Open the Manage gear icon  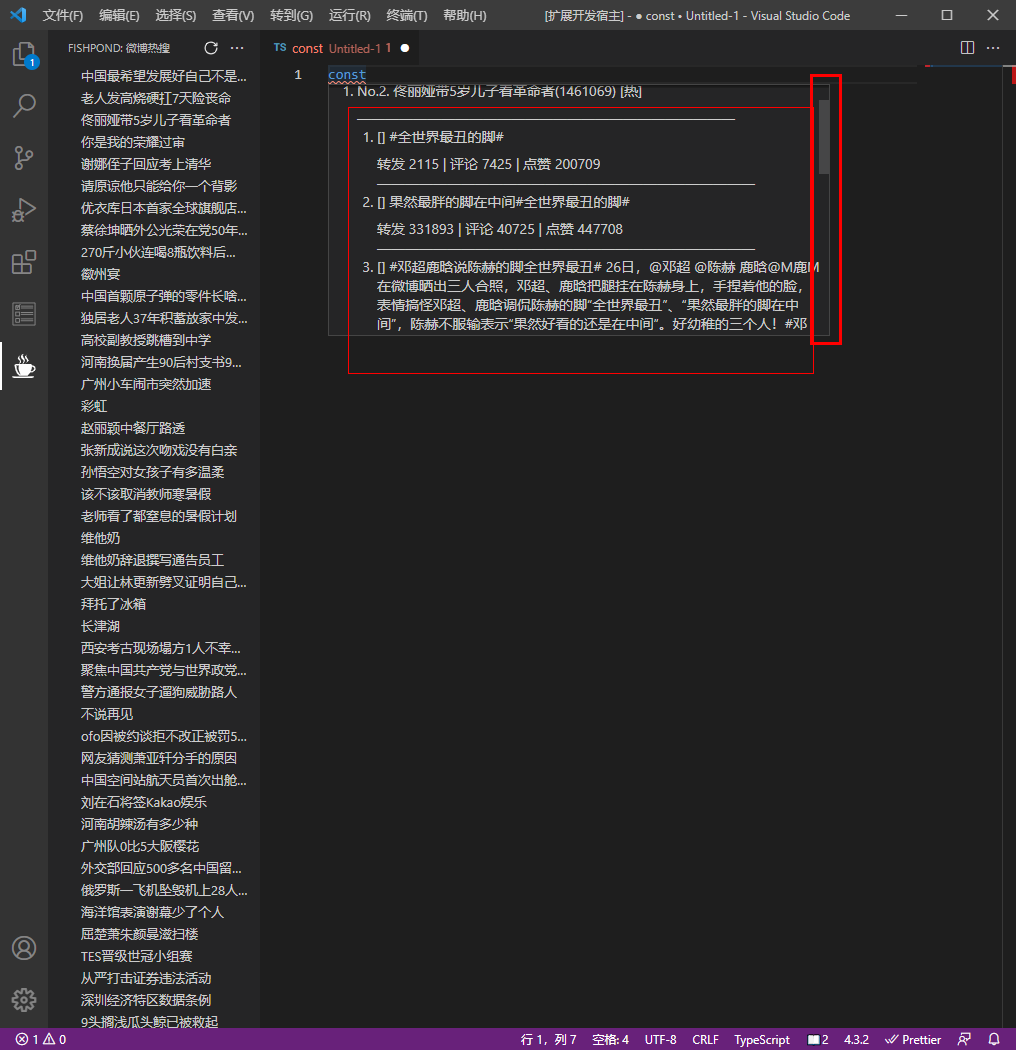click(24, 1000)
